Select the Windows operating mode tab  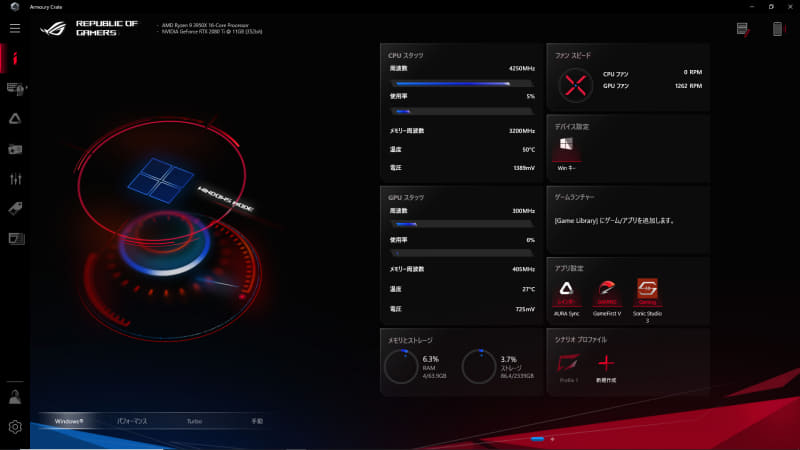coord(68,421)
